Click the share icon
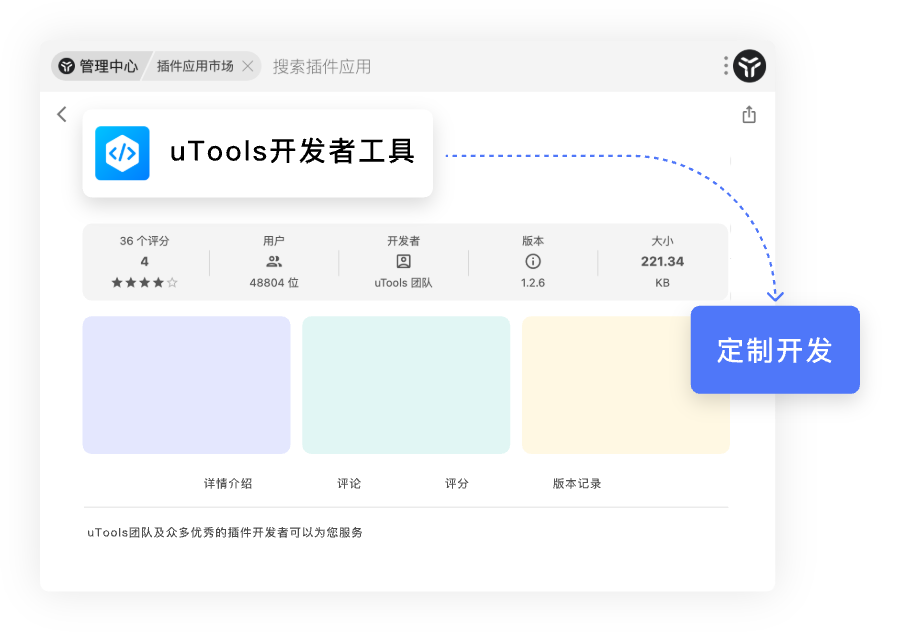 click(749, 115)
